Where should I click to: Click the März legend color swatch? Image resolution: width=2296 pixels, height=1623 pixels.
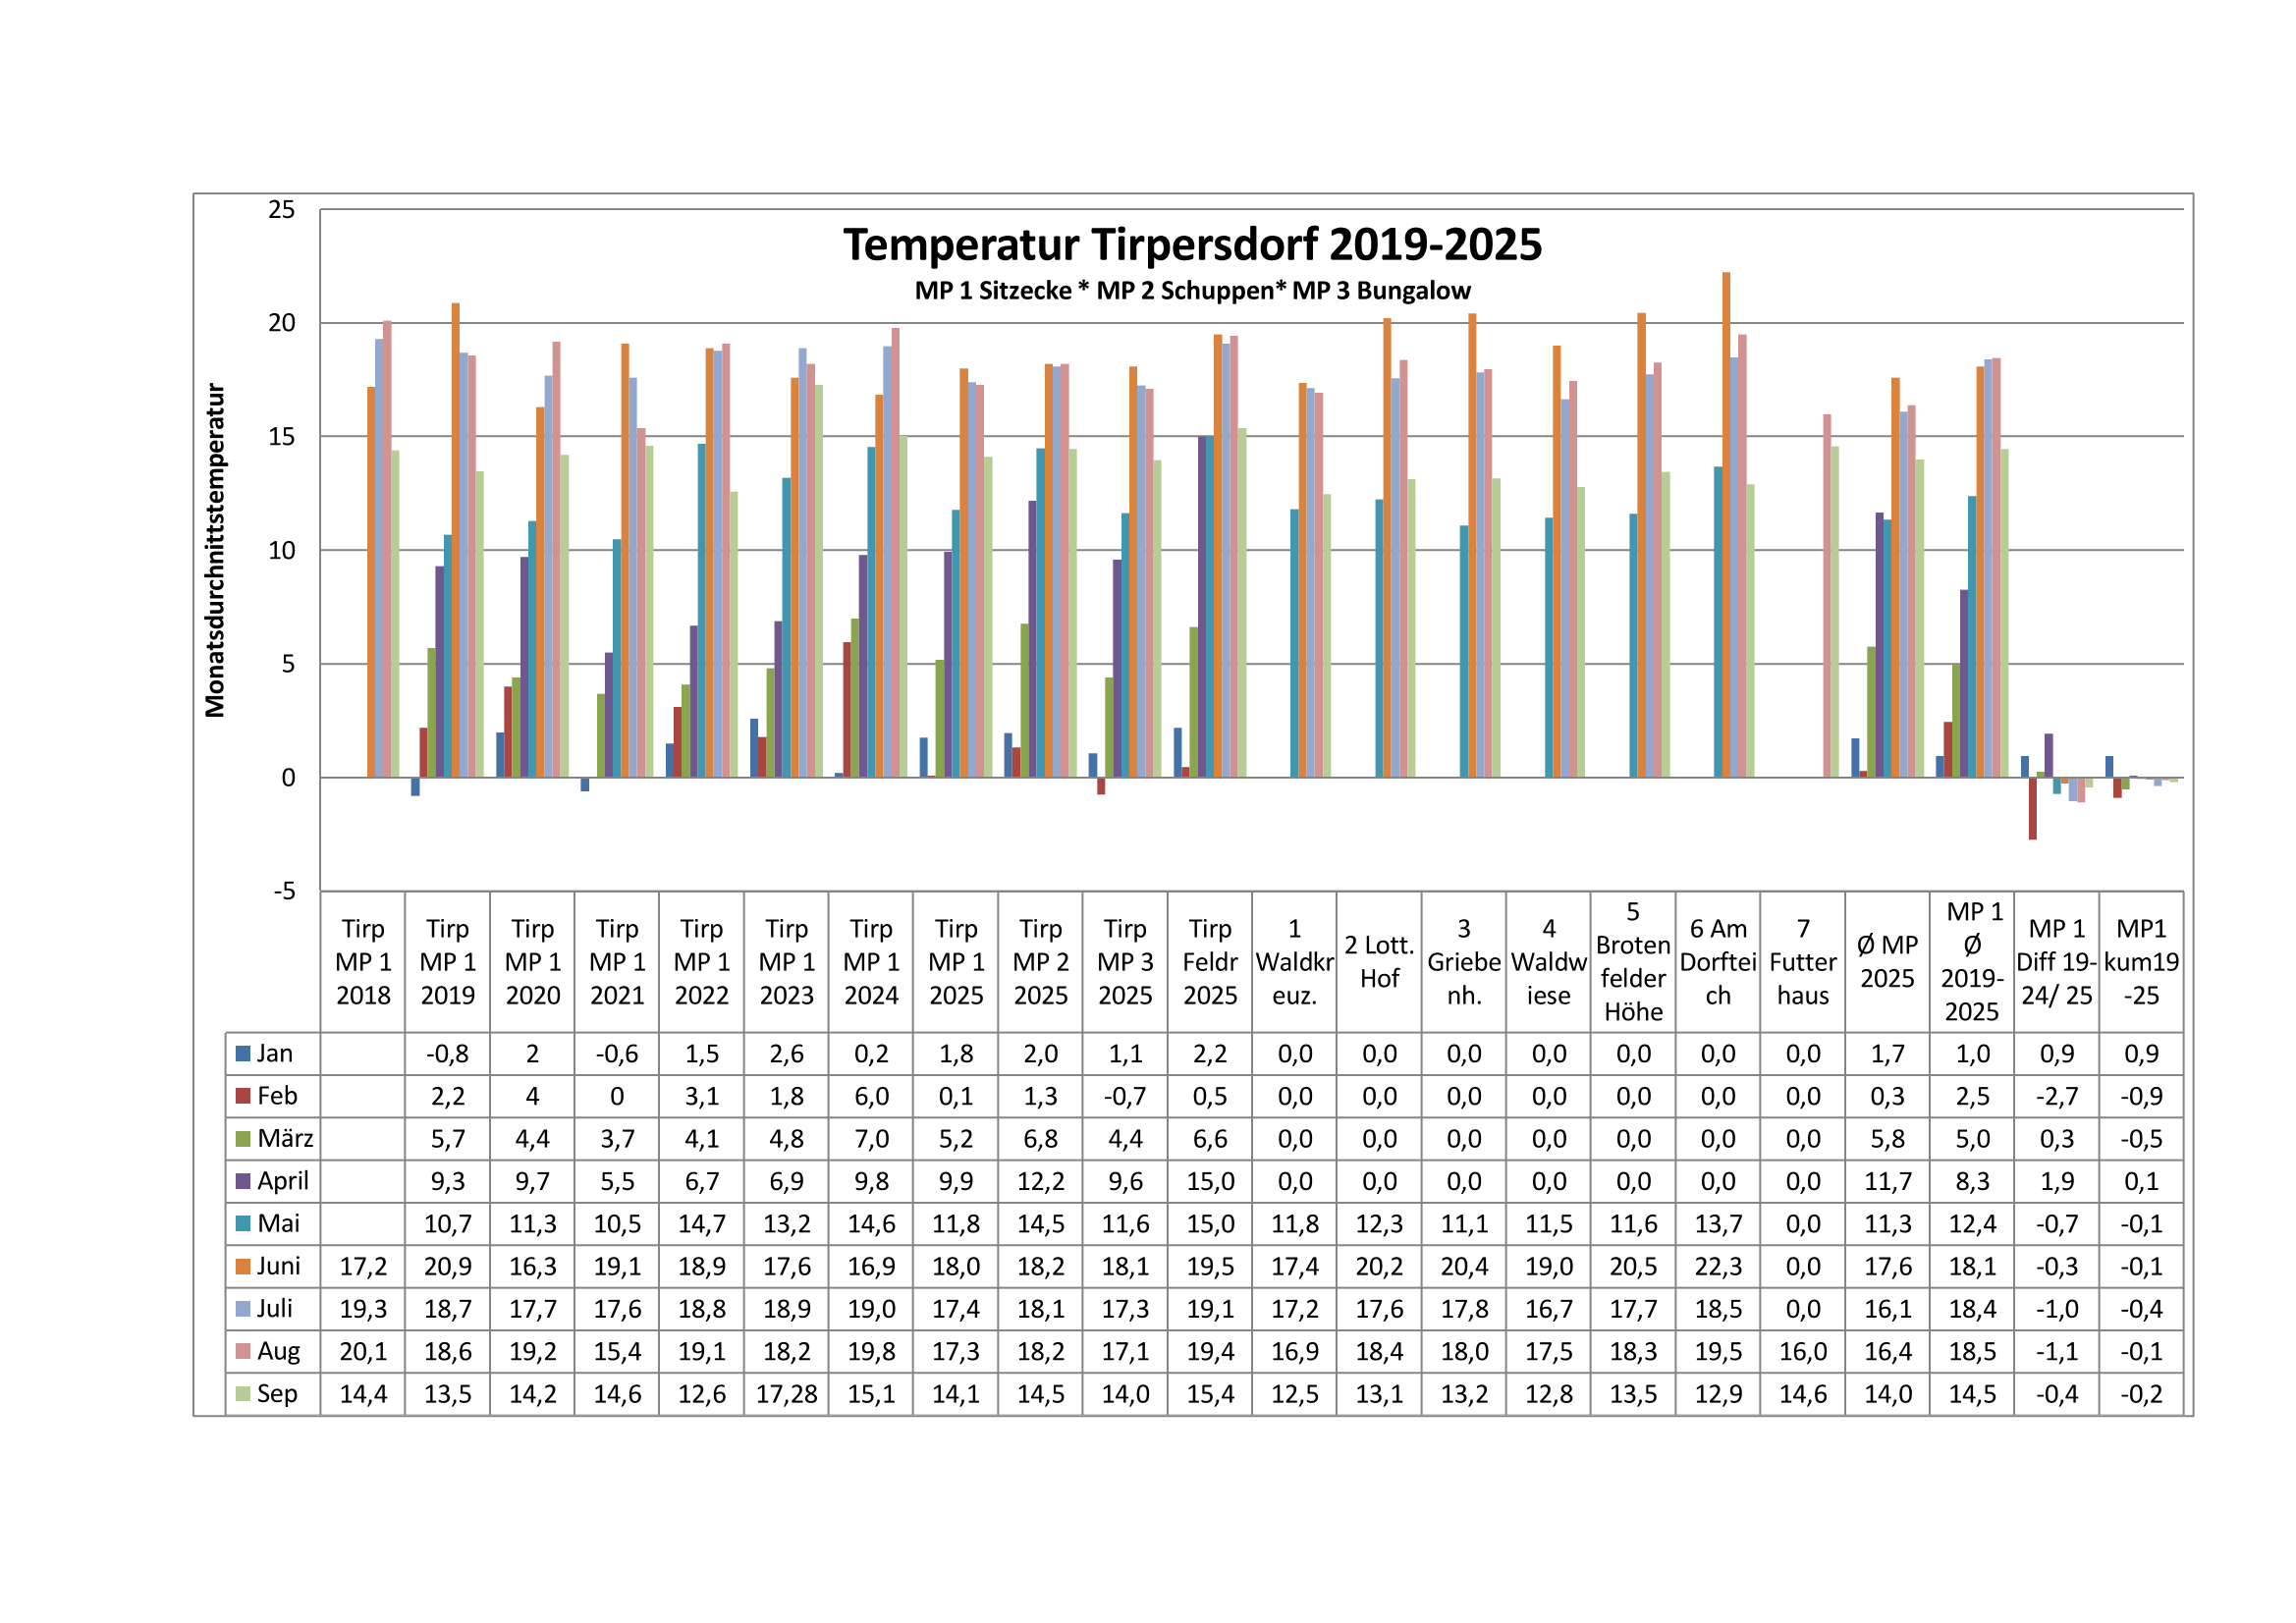pos(242,1138)
